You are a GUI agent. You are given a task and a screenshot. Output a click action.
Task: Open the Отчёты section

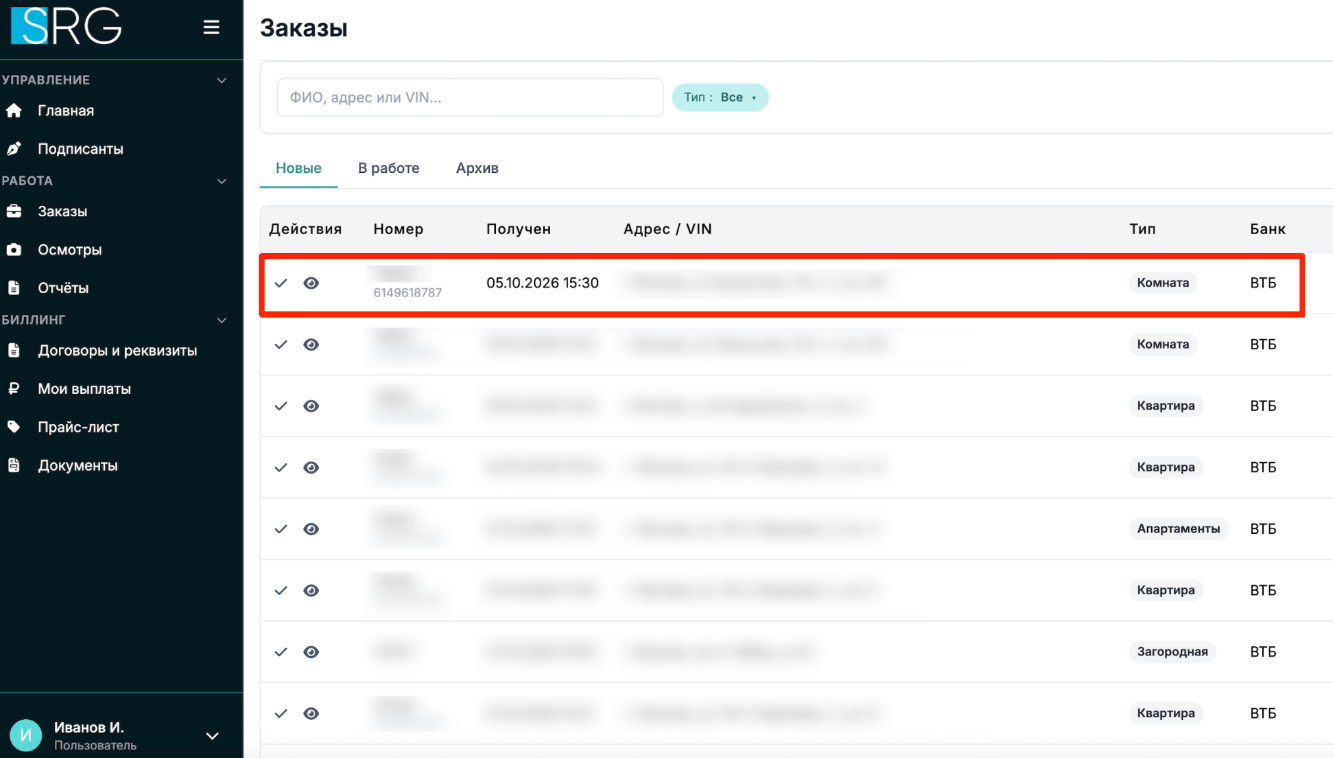pos(63,288)
